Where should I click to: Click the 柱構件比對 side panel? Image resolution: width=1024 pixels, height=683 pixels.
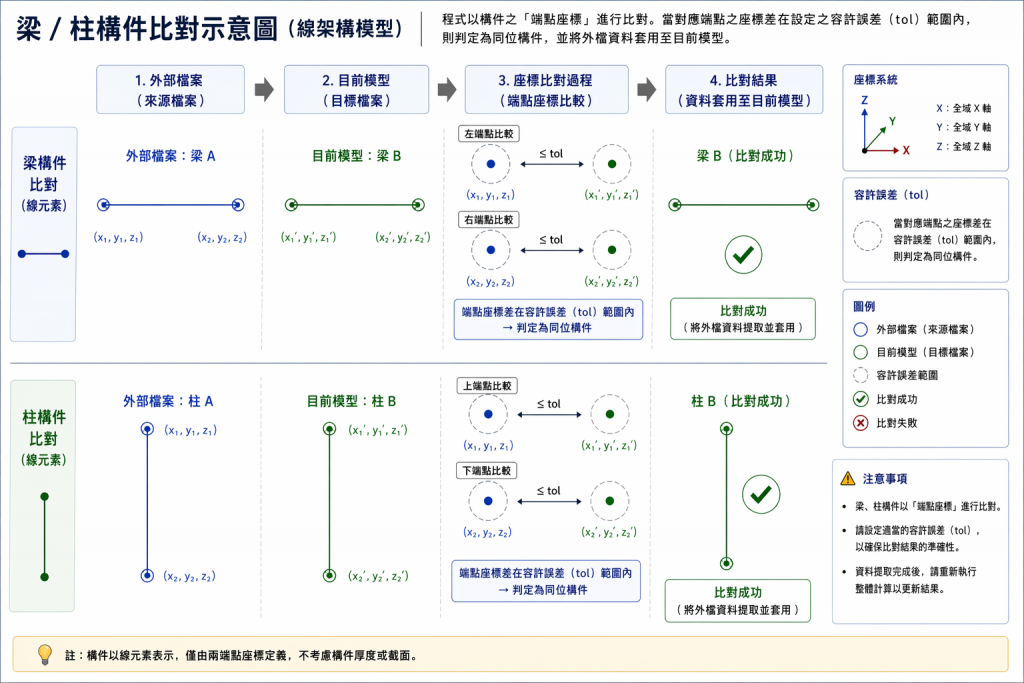43,495
